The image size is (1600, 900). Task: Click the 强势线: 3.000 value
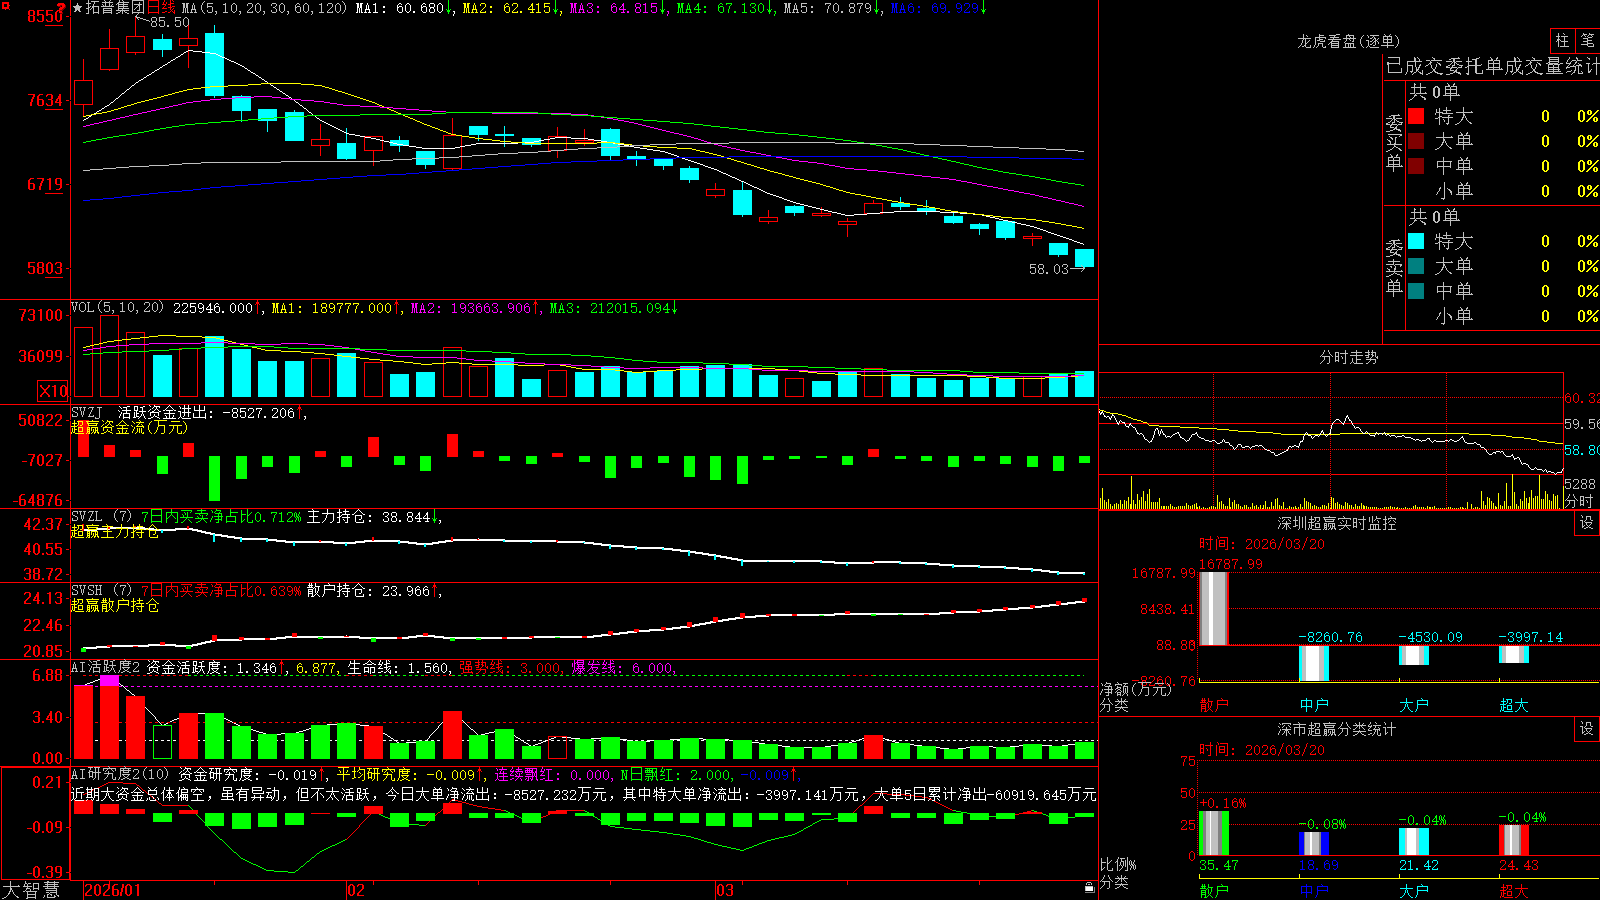pos(512,668)
